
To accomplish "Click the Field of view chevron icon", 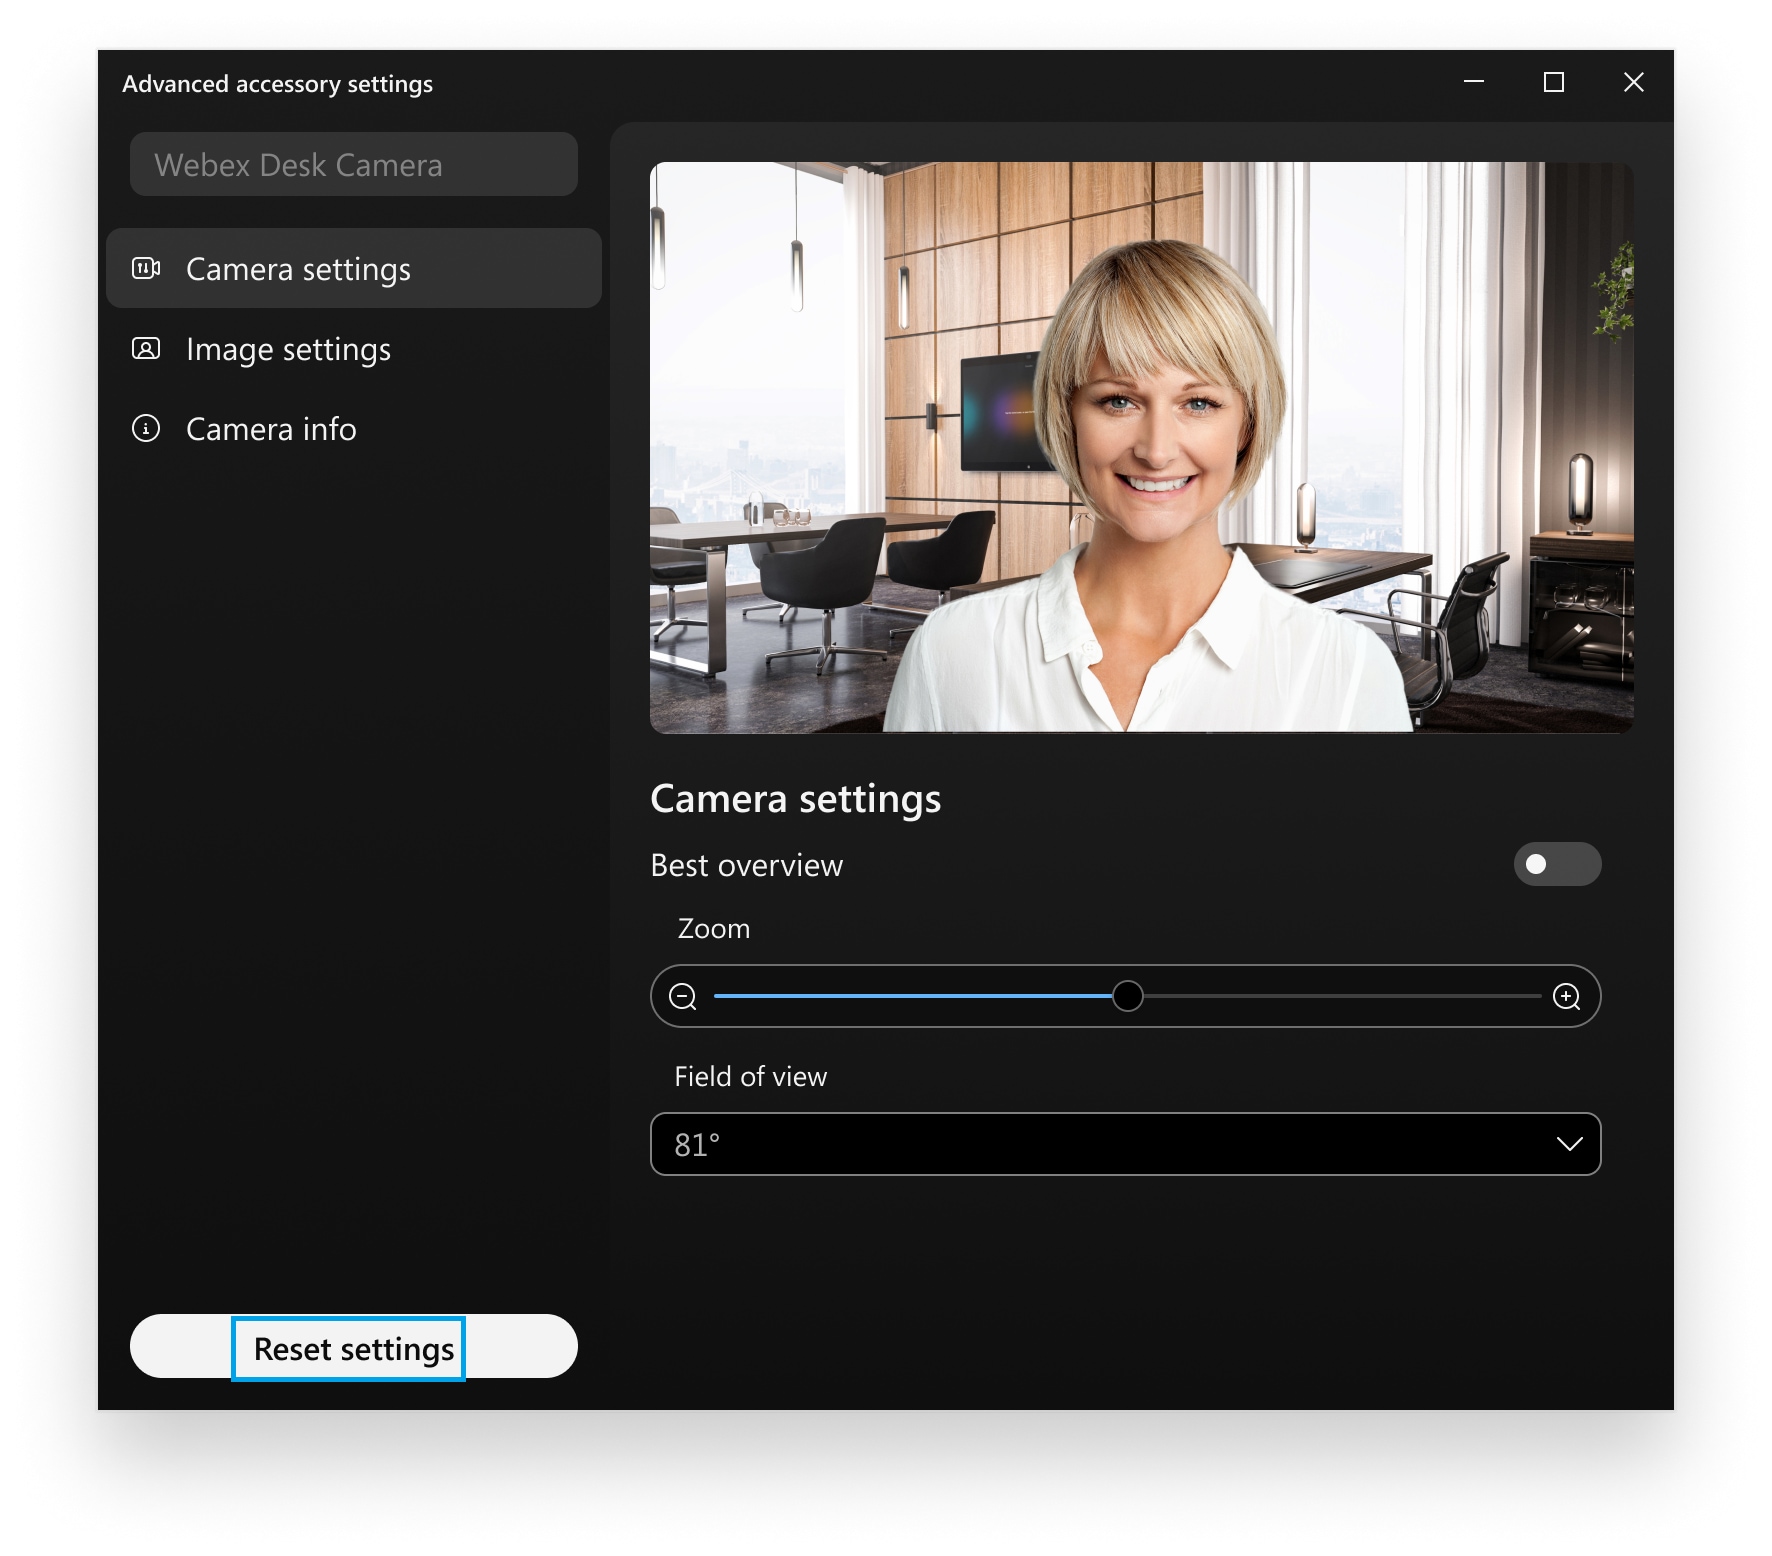I will (1571, 1144).
